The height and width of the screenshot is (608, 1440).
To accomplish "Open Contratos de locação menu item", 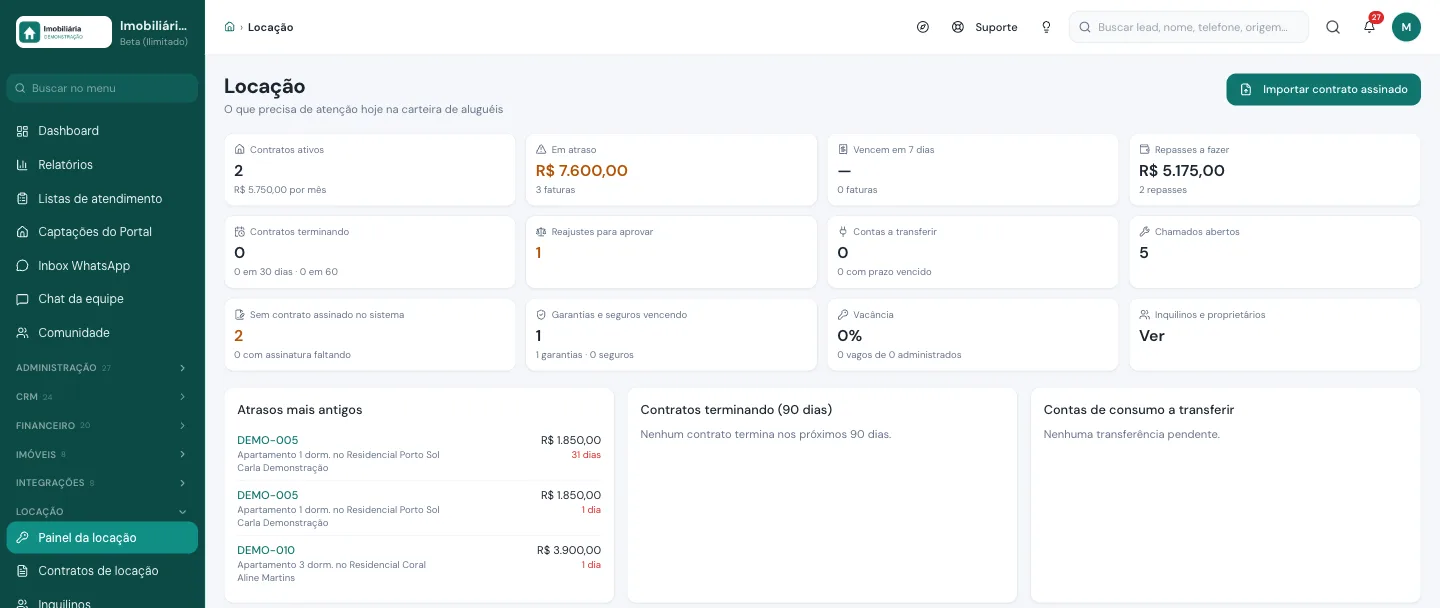I will click(x=101, y=571).
